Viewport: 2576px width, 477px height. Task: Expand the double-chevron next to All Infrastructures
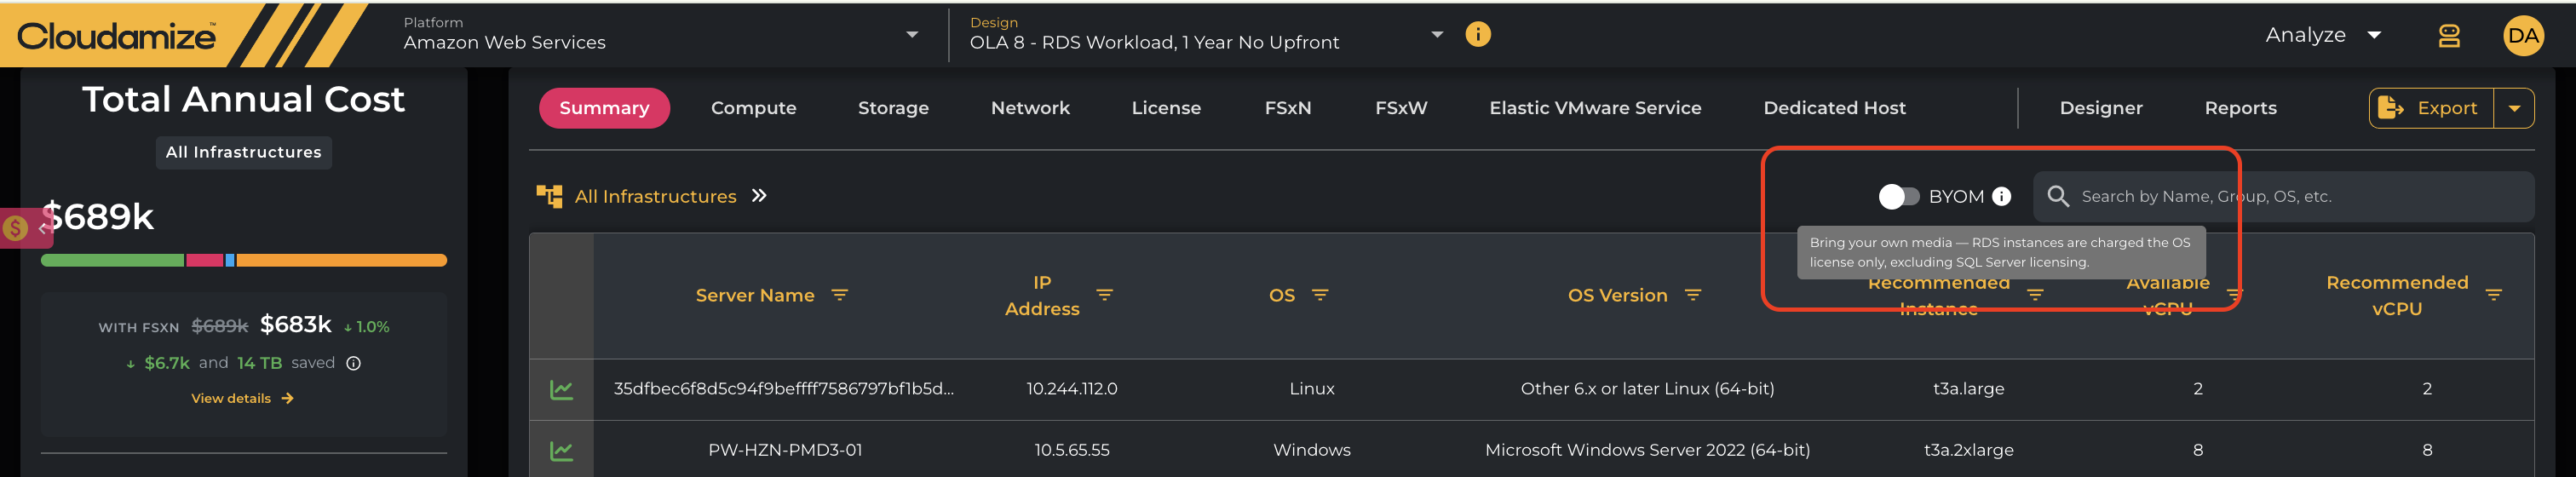pos(759,195)
